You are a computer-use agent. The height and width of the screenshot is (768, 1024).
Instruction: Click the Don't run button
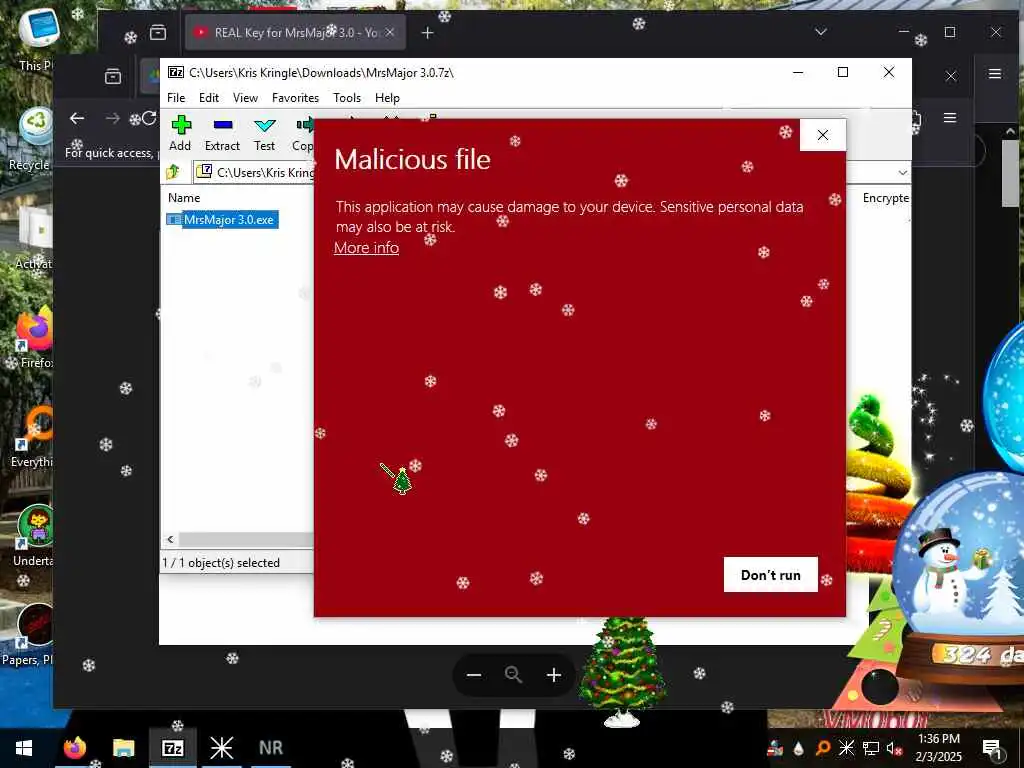(x=771, y=575)
